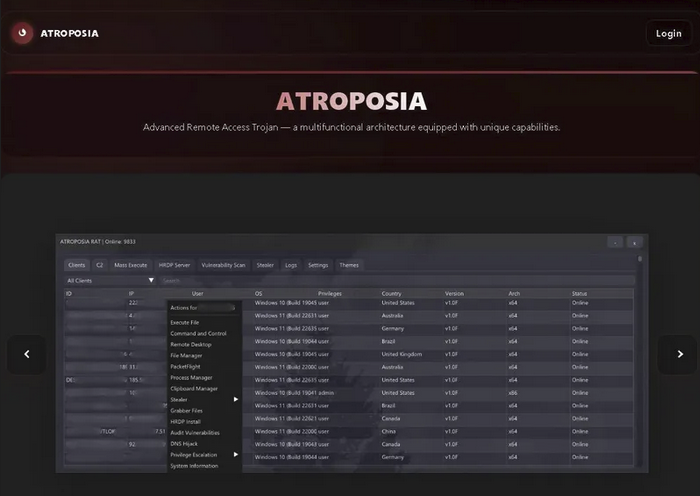Screen dimensions: 700x496
Task: Open the All Clients dropdown
Action: [x=110, y=280]
